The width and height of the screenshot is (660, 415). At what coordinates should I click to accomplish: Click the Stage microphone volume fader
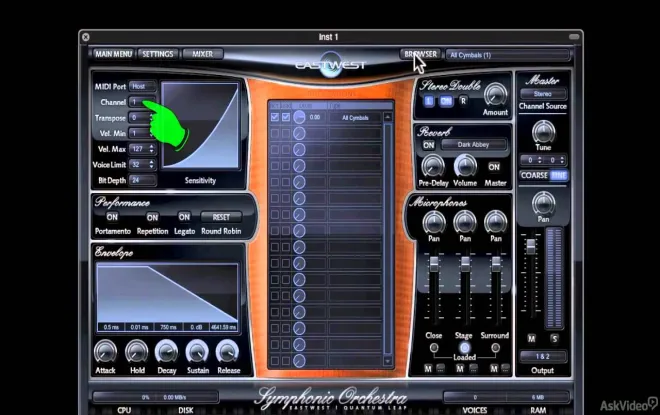point(465,264)
